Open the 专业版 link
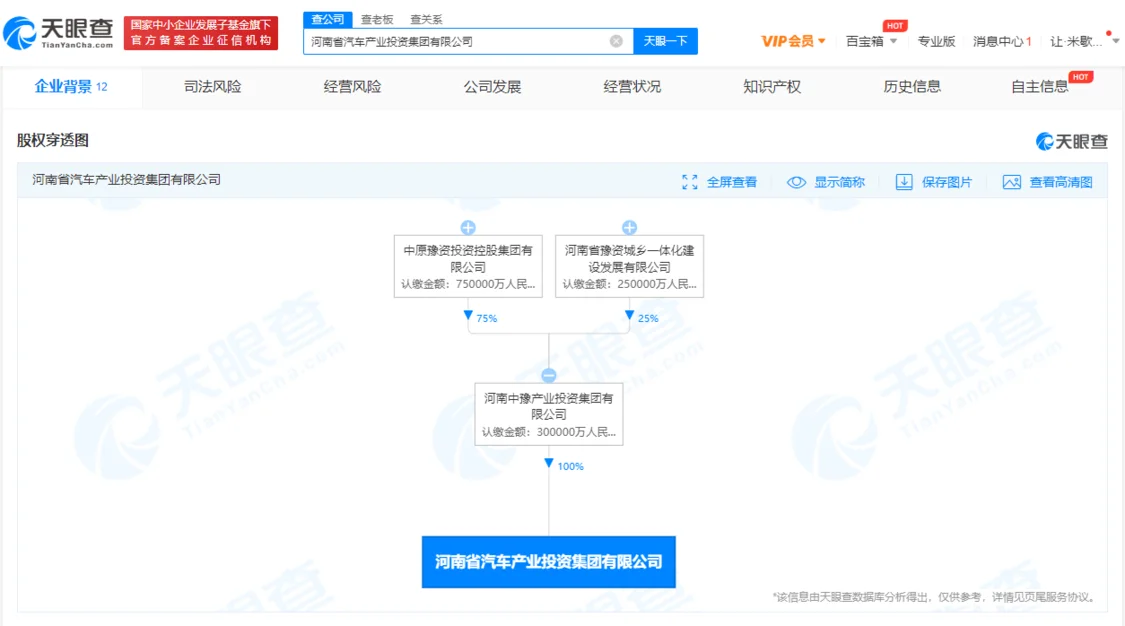Viewport: 1125px width, 626px height. (936, 42)
